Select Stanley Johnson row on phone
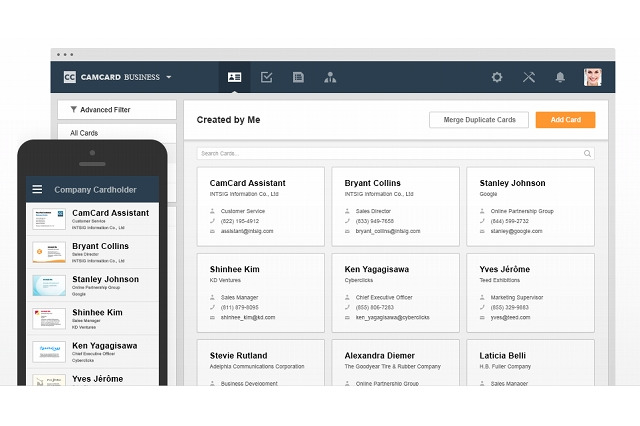The image size is (640, 426). [x=93, y=285]
